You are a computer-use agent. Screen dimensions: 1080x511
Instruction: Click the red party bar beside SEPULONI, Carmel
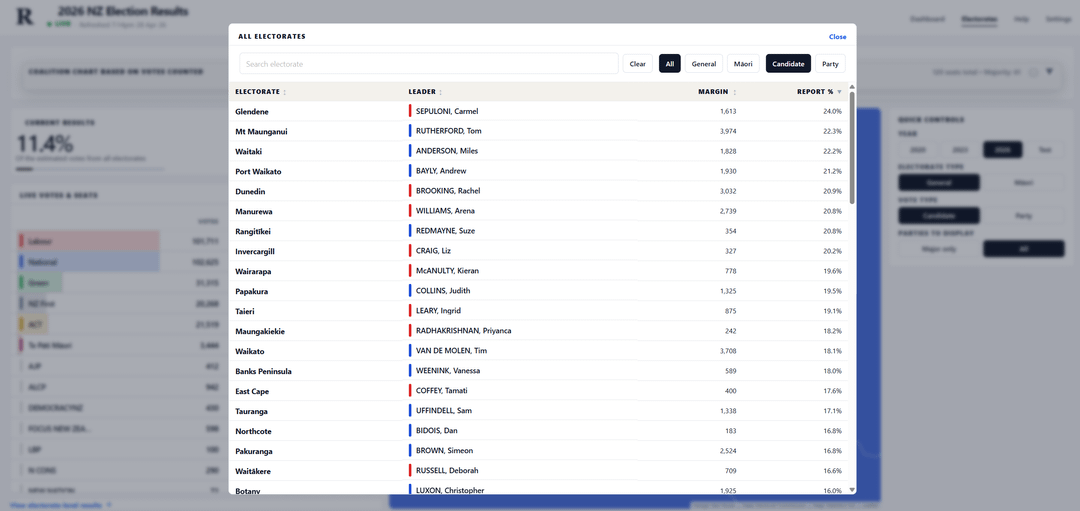(410, 111)
